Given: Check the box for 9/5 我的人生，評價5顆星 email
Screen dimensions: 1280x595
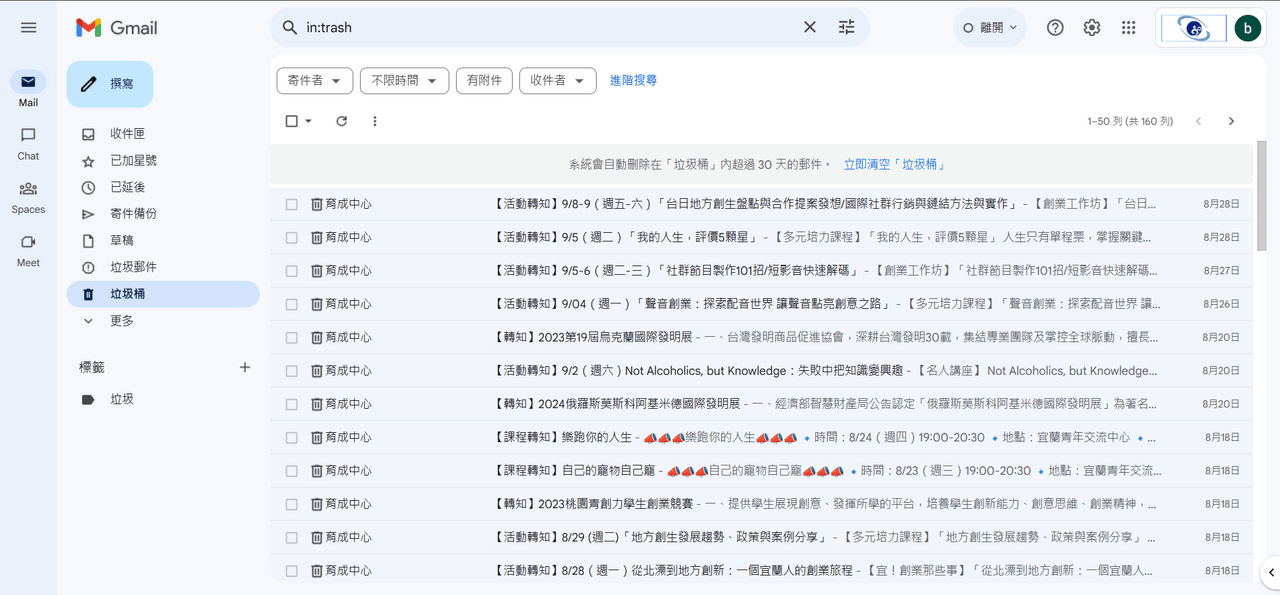Looking at the screenshot, I should click(x=292, y=237).
